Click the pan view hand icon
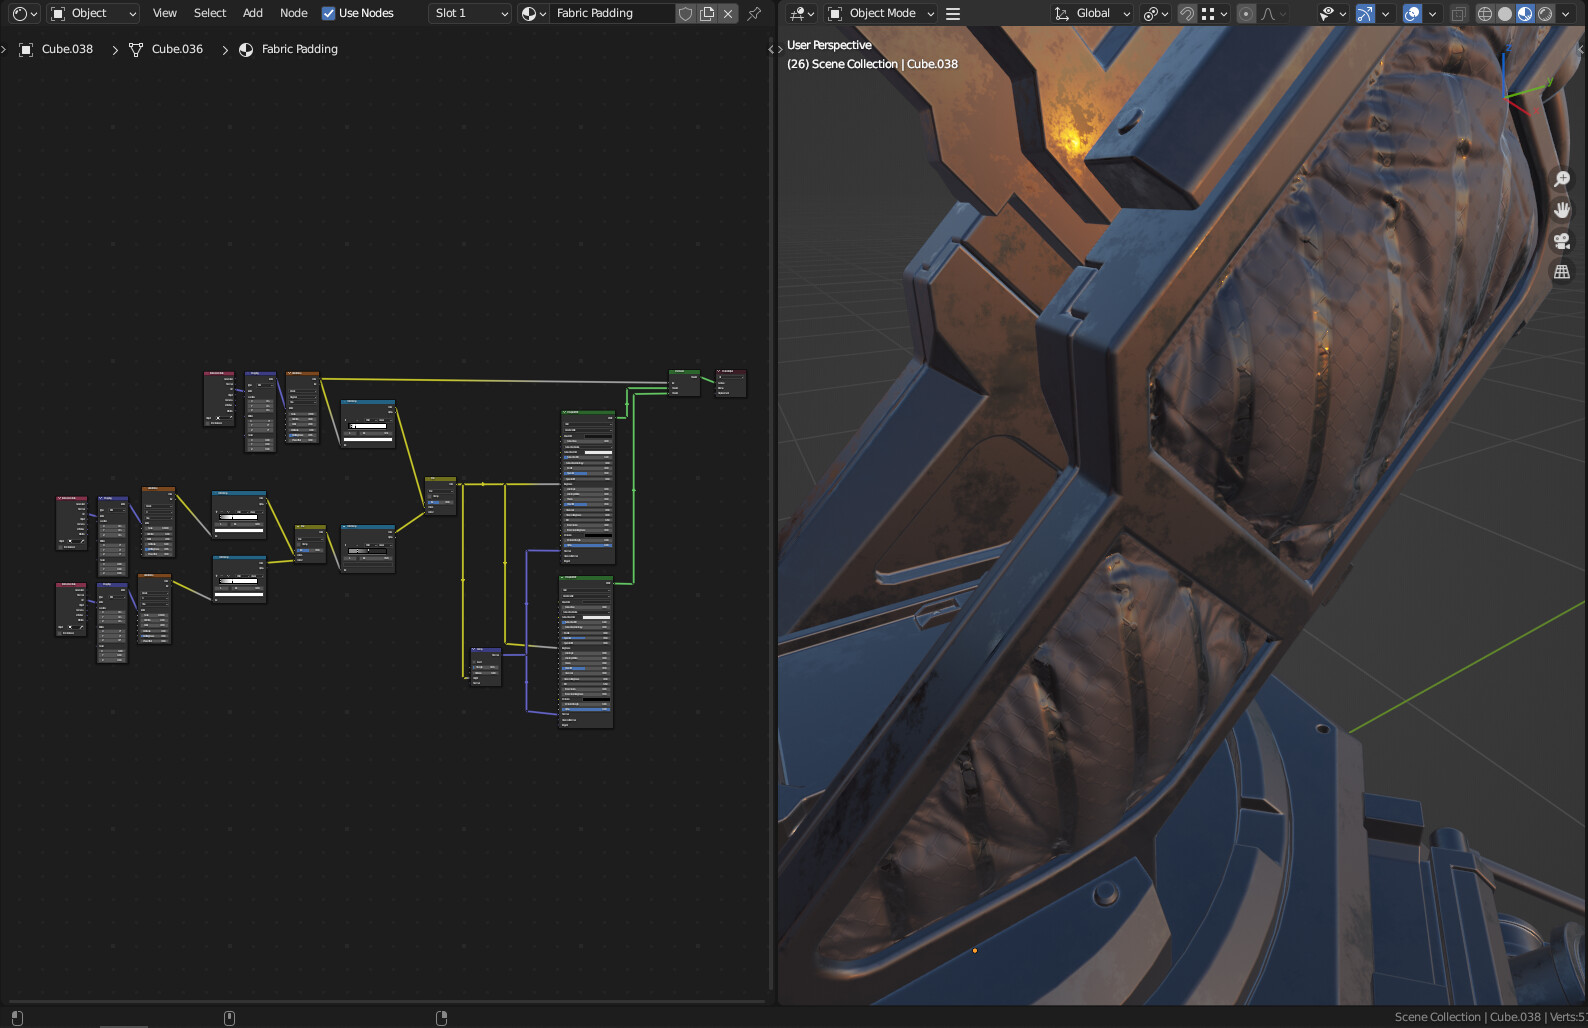The width and height of the screenshot is (1588, 1028). 1561,210
